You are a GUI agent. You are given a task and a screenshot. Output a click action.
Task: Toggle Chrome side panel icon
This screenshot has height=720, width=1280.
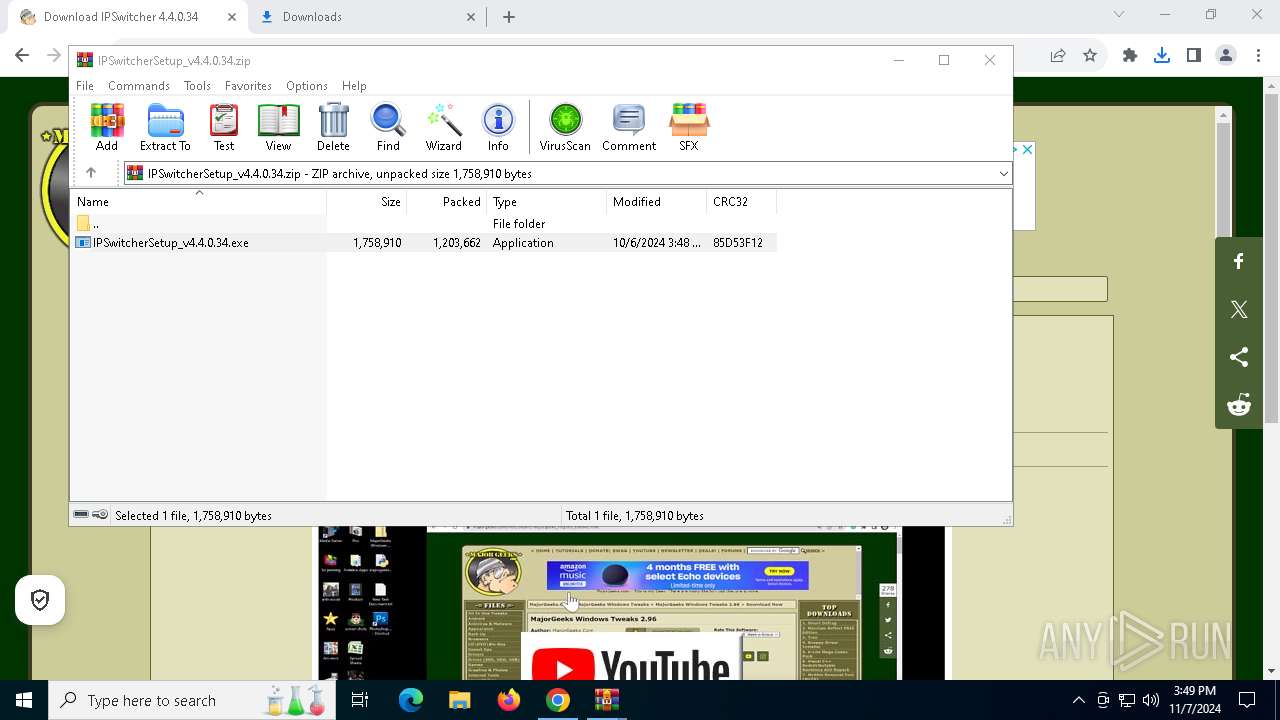tap(1194, 56)
